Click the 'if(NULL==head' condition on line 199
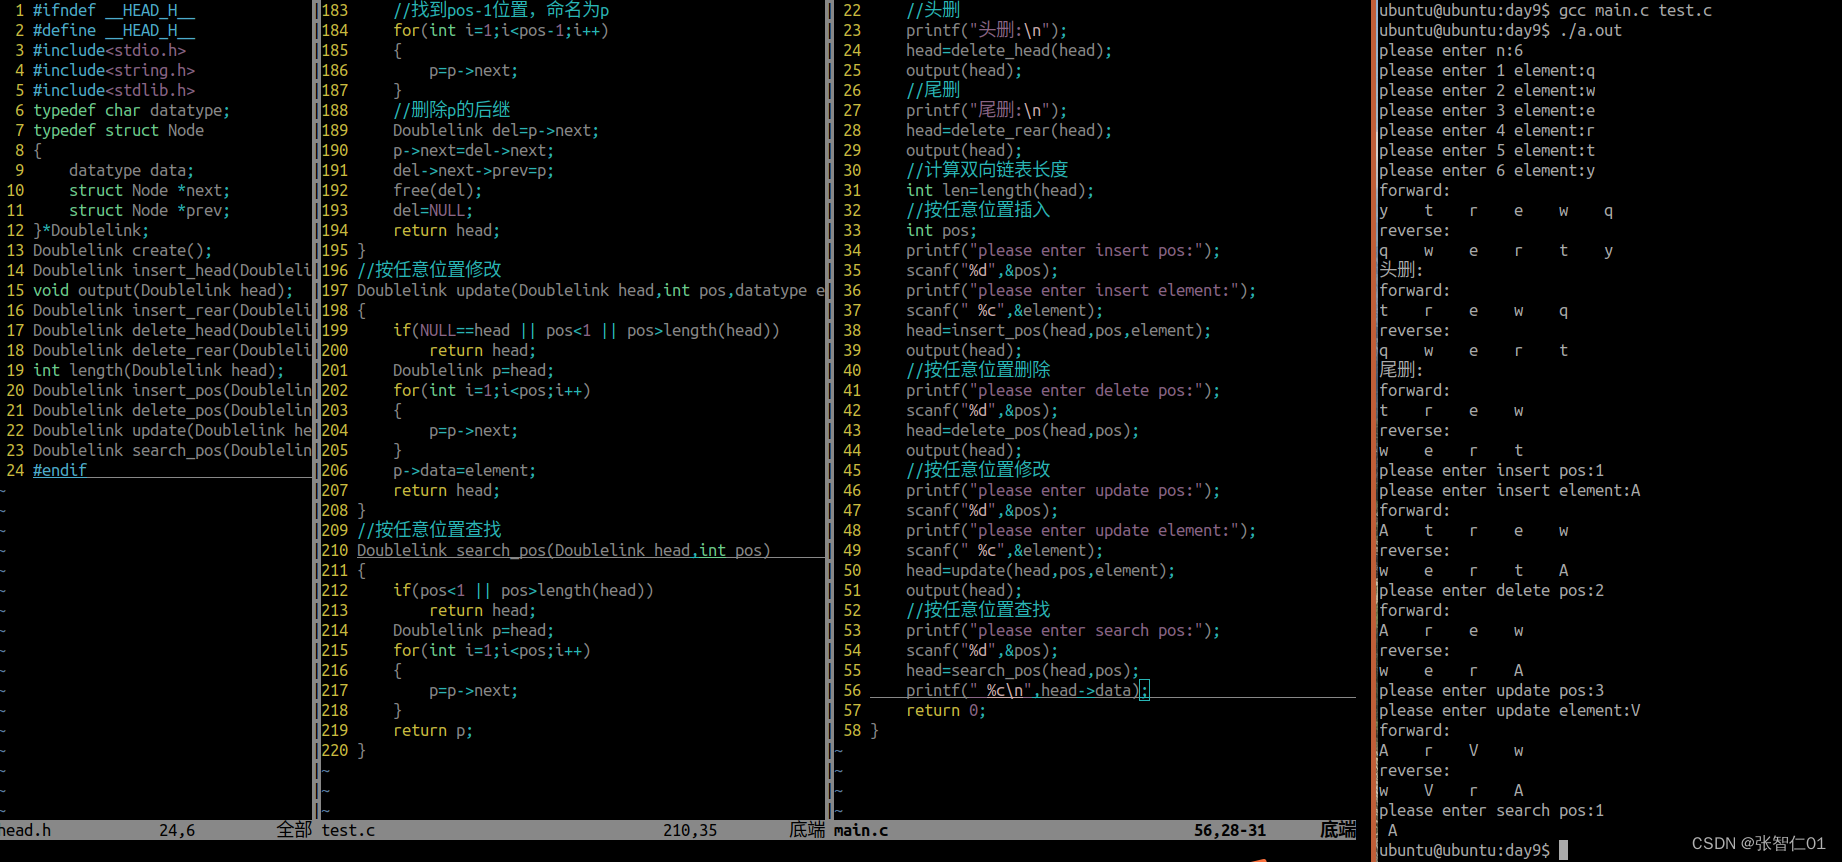The height and width of the screenshot is (862, 1842). [586, 330]
